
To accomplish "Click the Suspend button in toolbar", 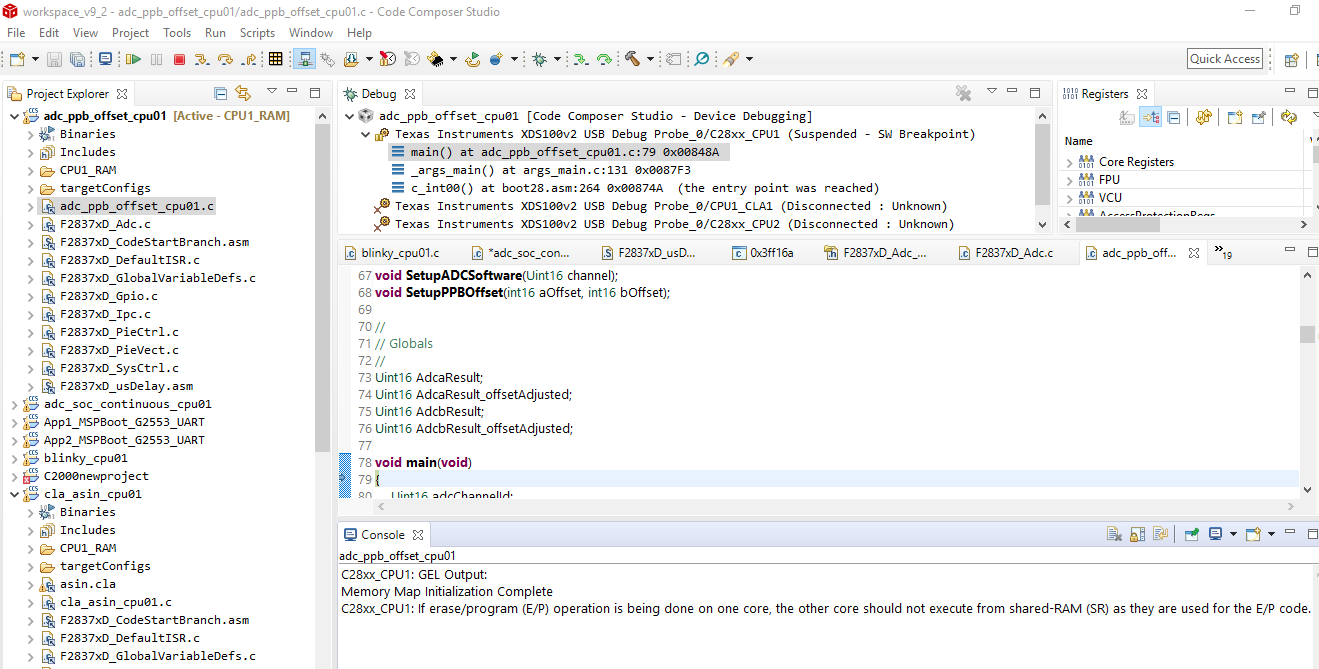I will tap(156, 59).
